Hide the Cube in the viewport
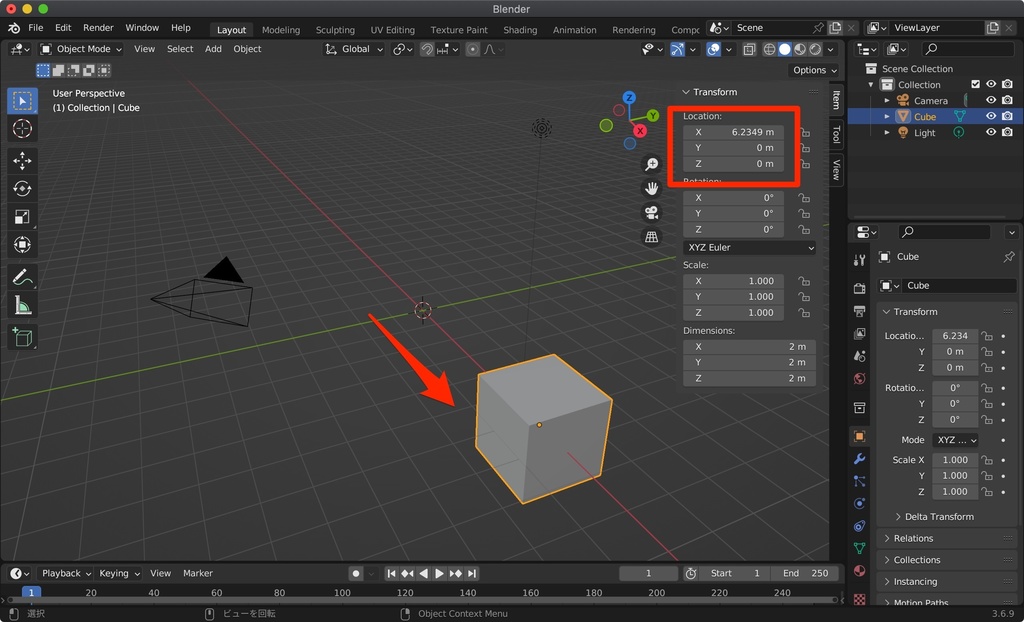Viewport: 1024px width, 622px height. click(x=989, y=116)
